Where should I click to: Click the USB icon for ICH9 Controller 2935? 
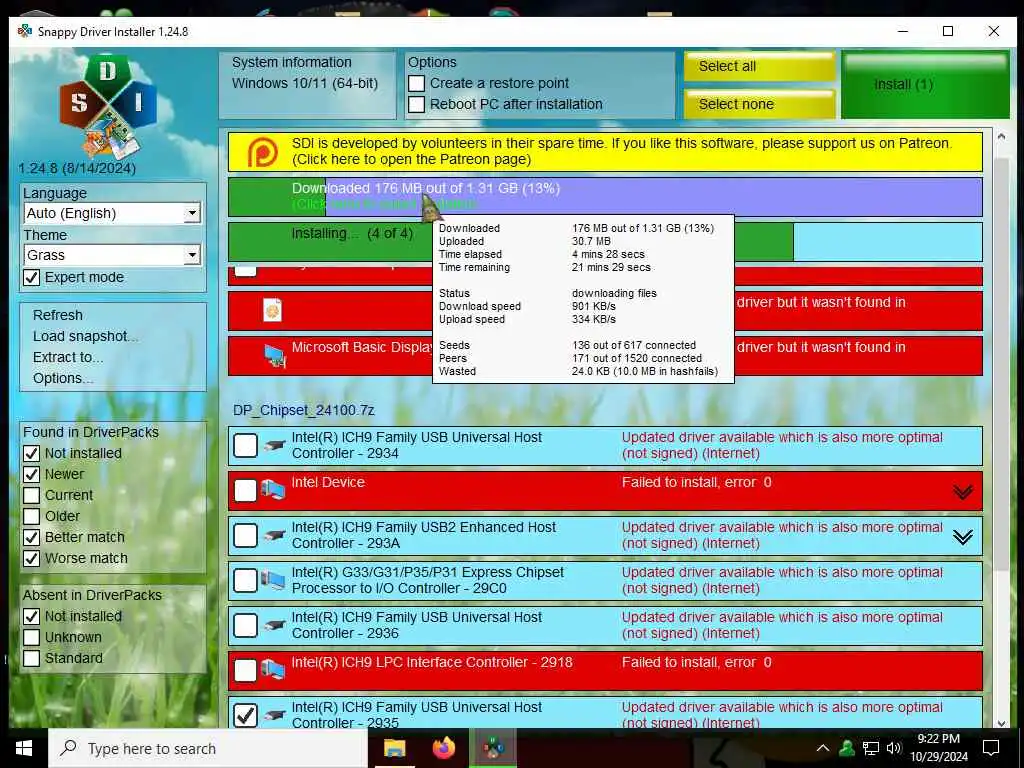(274, 716)
